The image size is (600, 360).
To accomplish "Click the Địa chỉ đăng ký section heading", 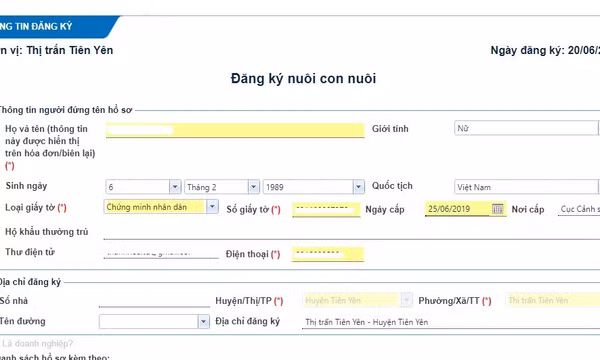I will coord(30,282).
